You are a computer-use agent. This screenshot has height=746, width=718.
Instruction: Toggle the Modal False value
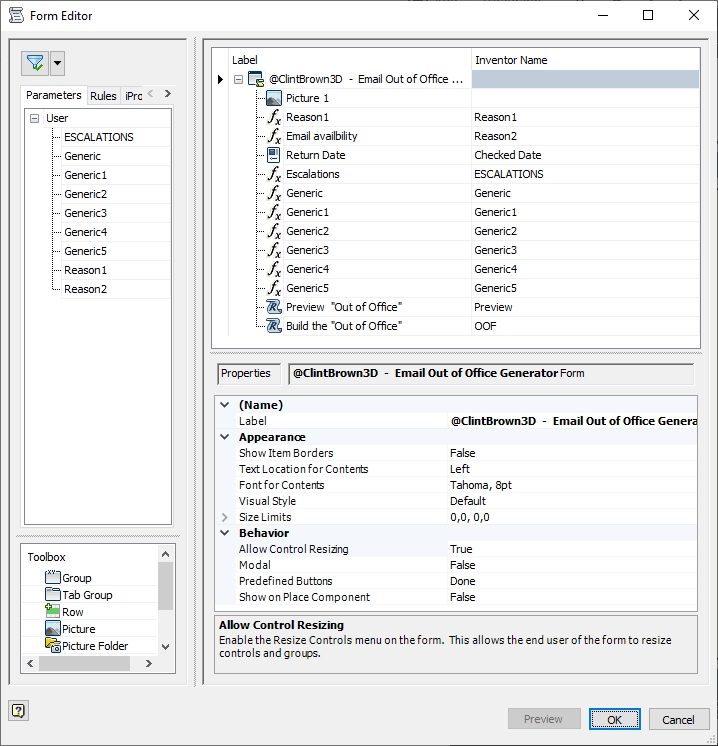pyautogui.click(x=572, y=565)
